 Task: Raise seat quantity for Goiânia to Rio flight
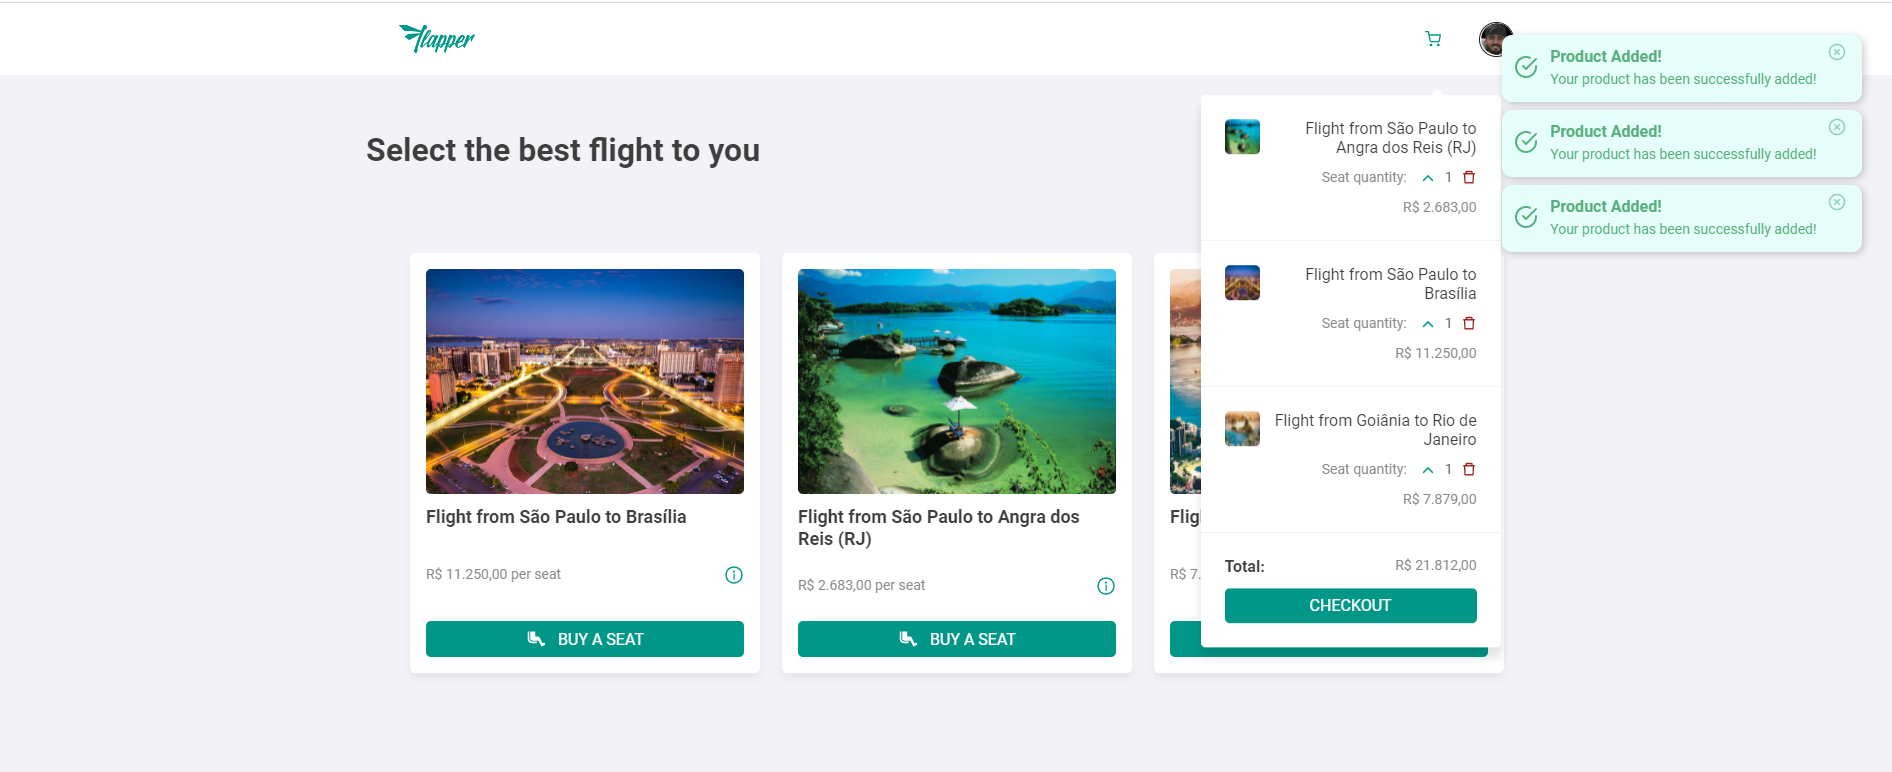click(1428, 470)
